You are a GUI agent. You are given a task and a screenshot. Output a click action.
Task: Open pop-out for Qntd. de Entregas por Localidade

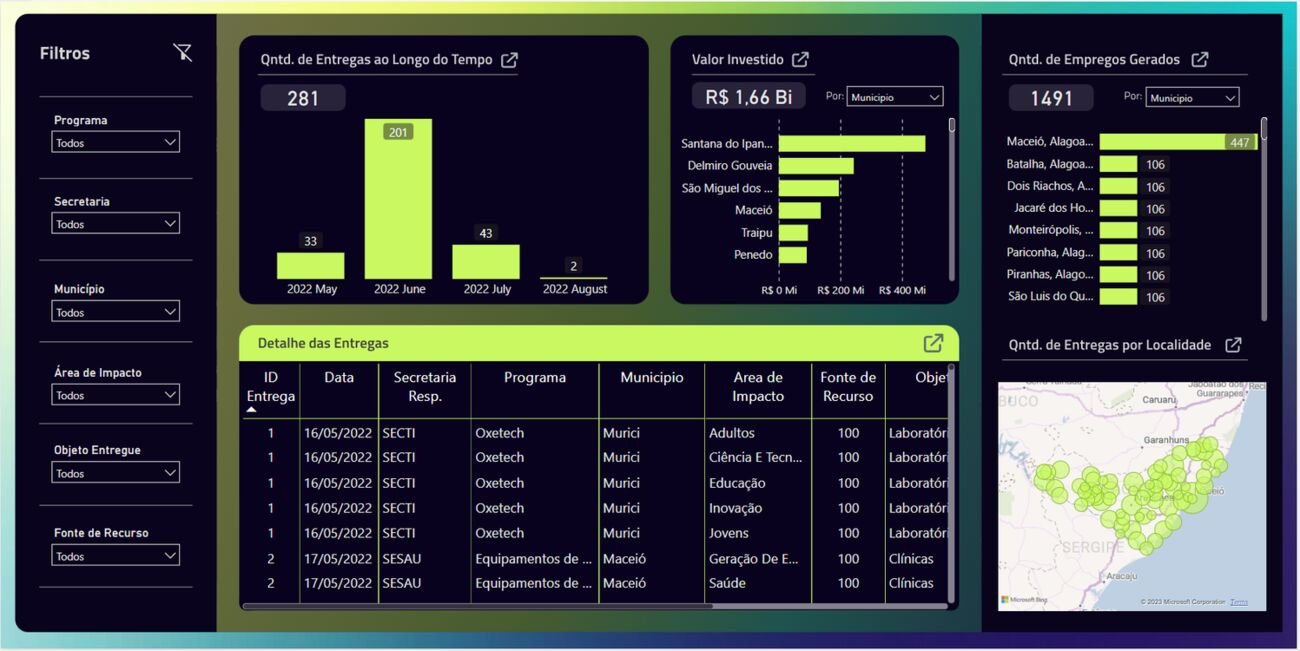click(x=1233, y=345)
